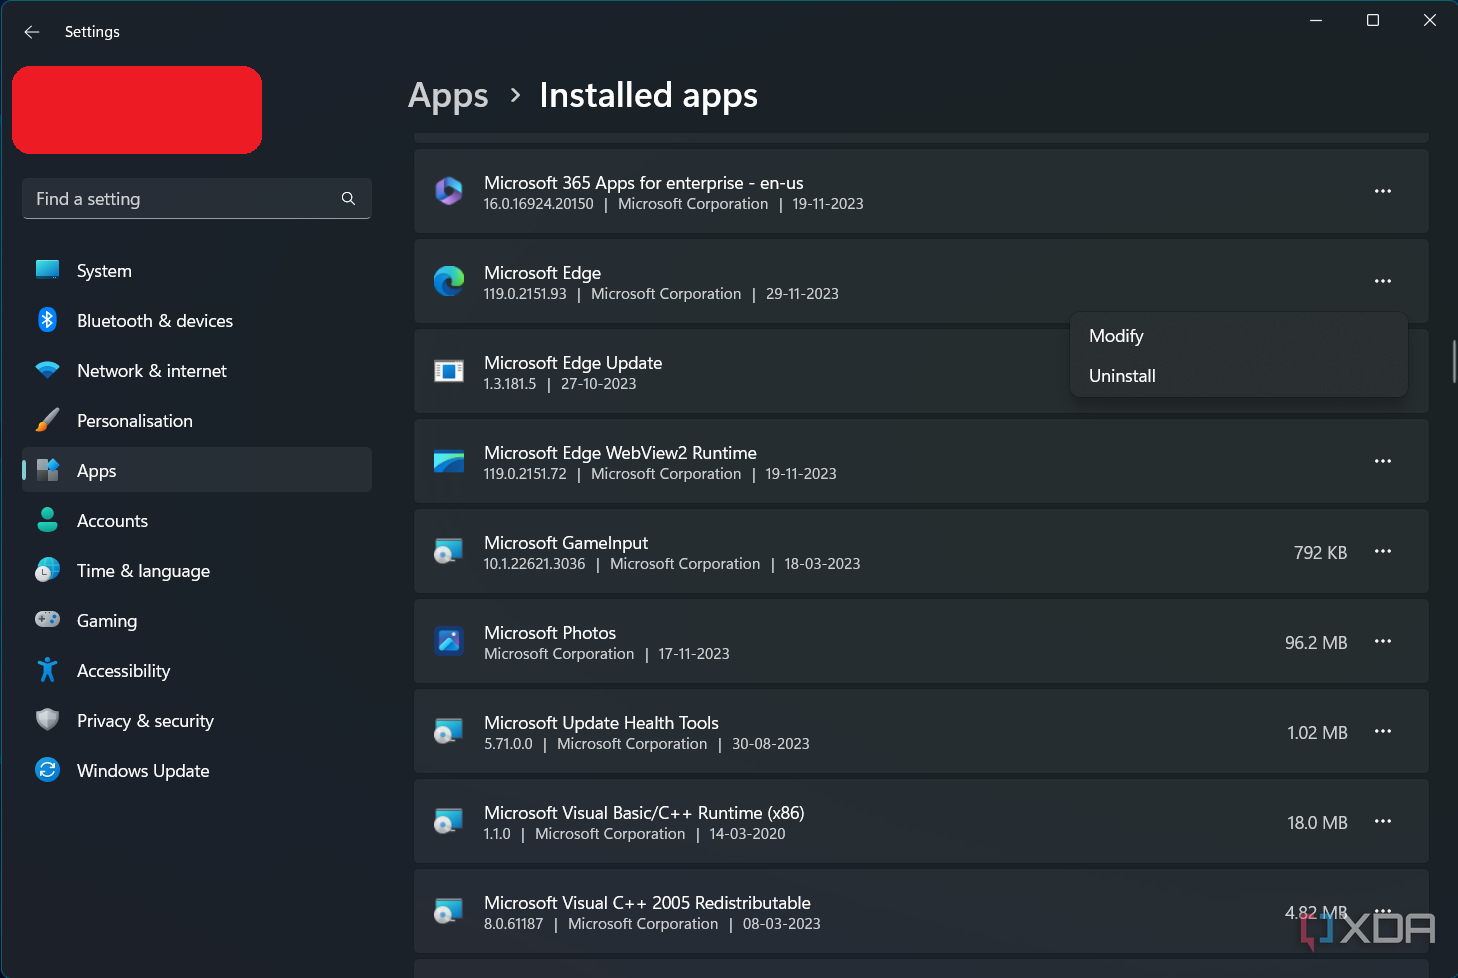Open Bluetooth & devices settings
The height and width of the screenshot is (978, 1458).
click(197, 321)
